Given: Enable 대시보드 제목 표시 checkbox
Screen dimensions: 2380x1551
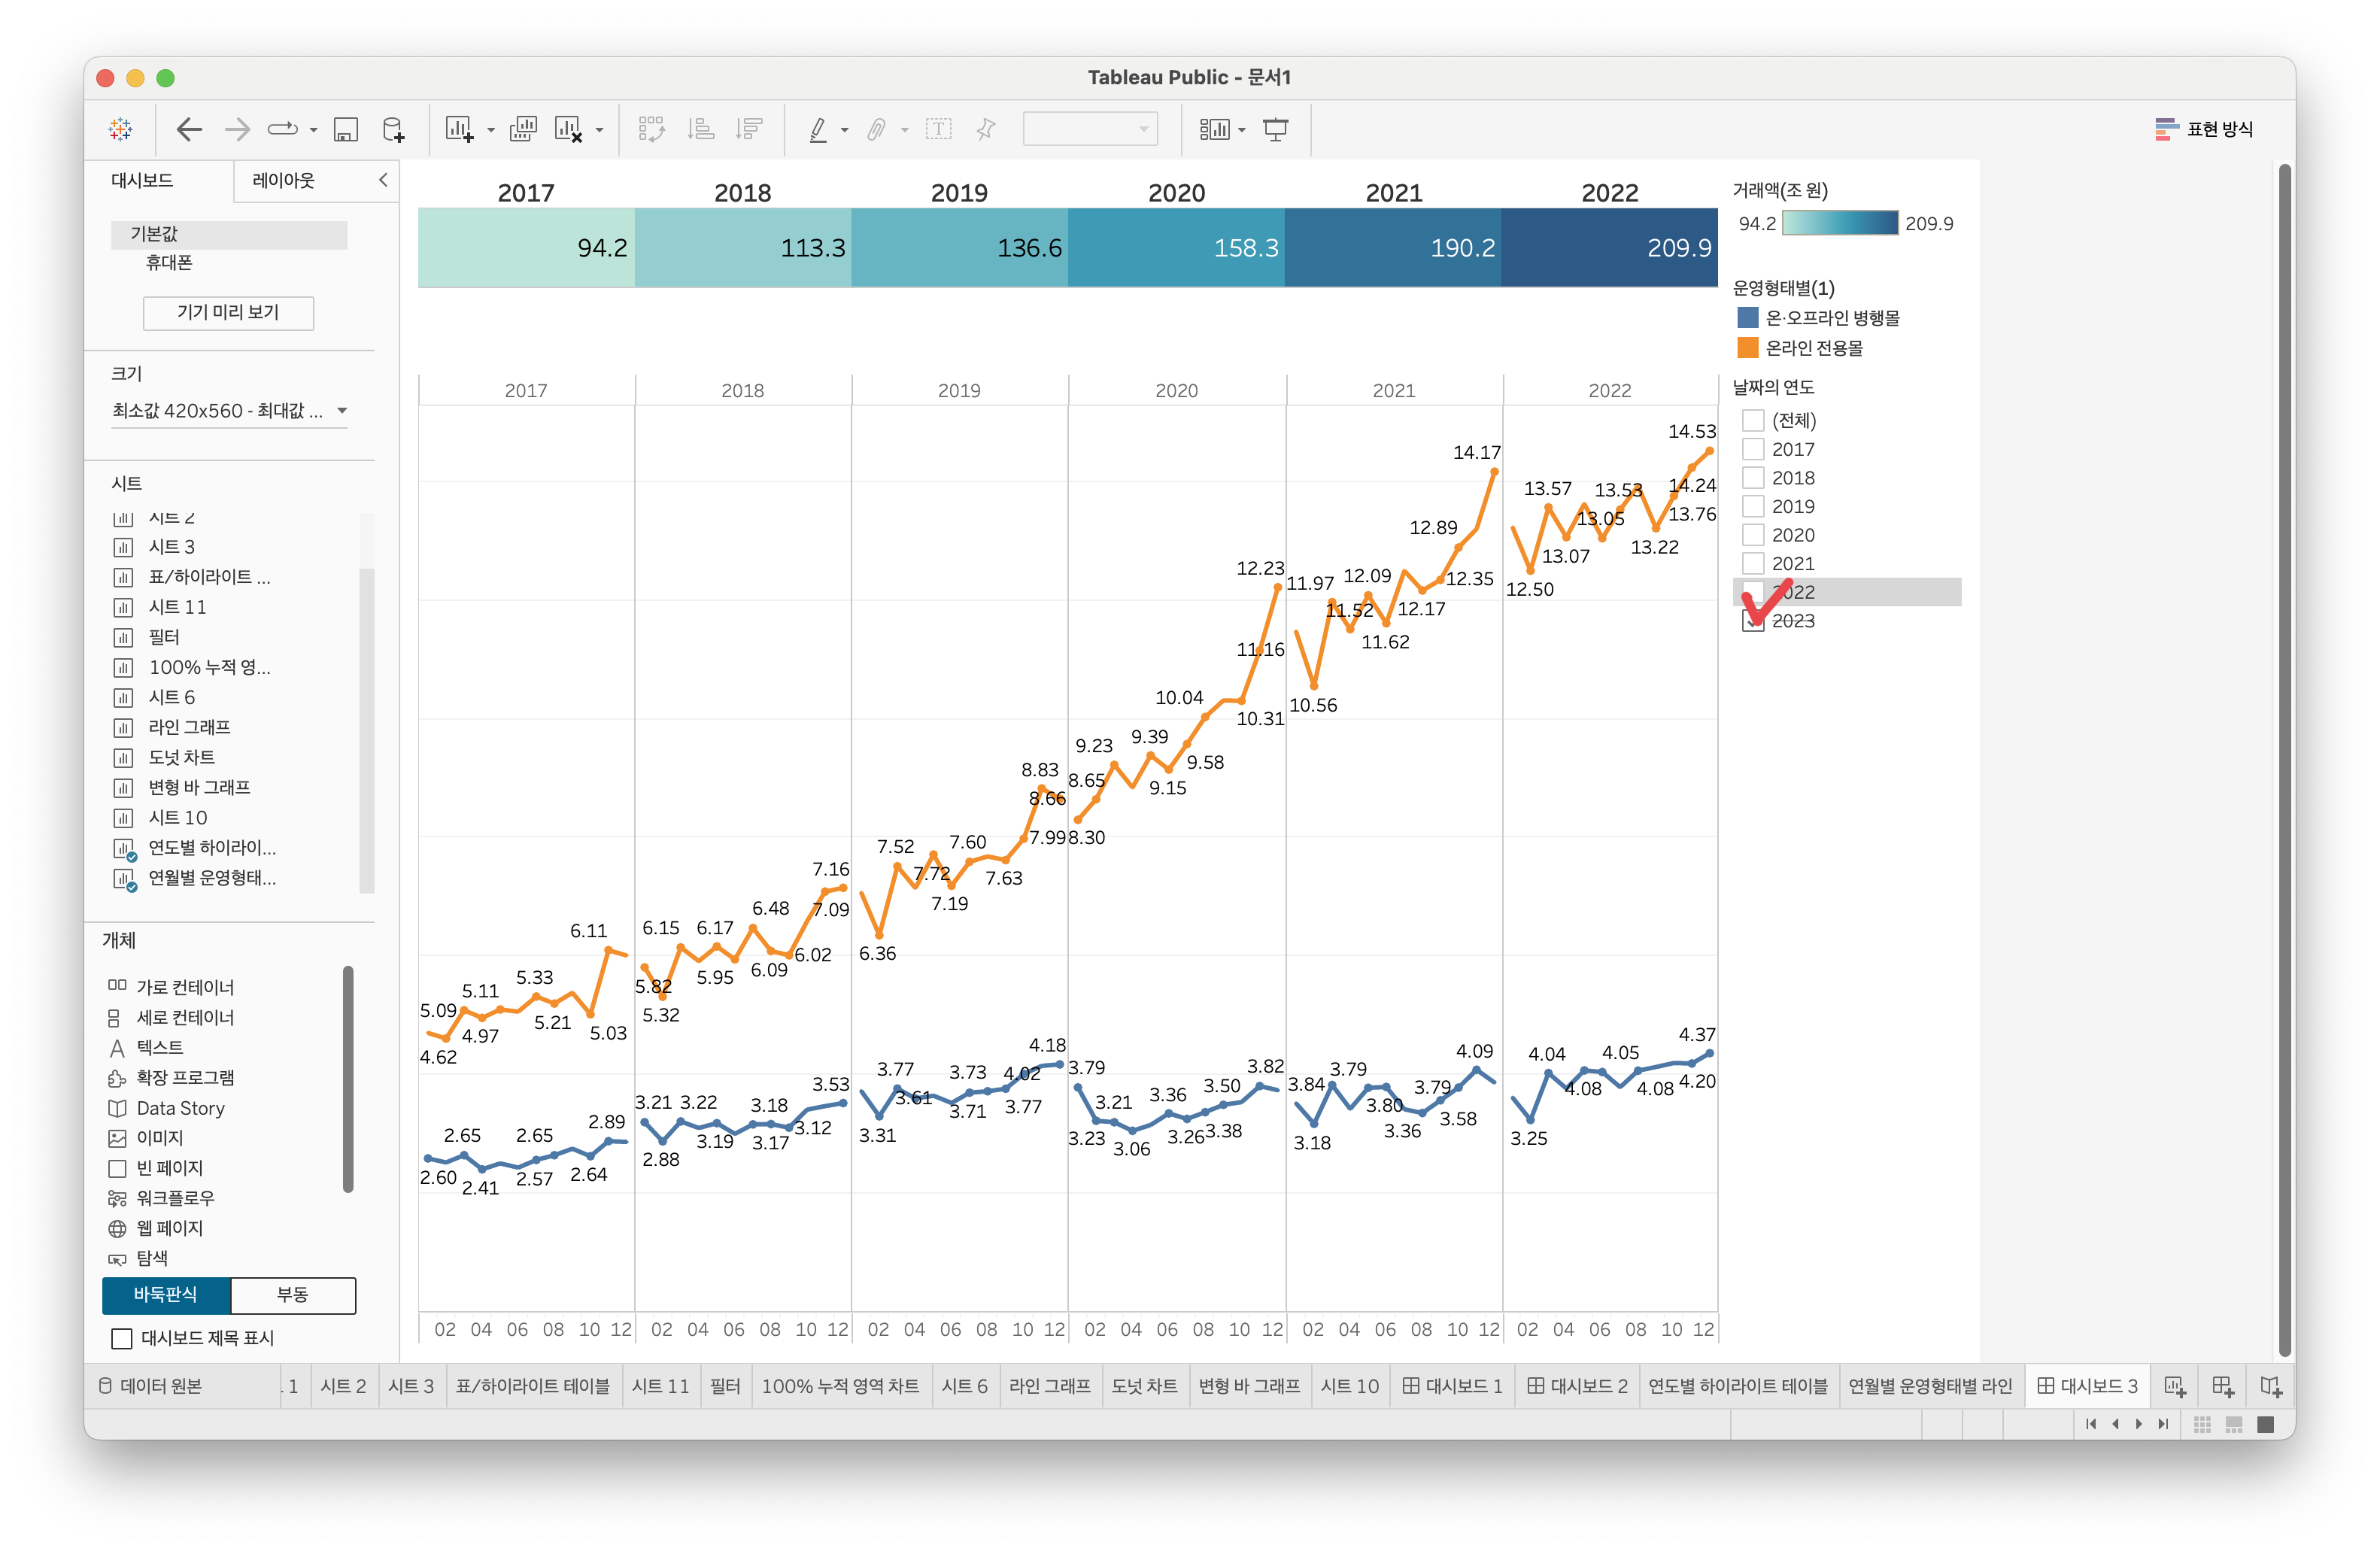Looking at the screenshot, I should (122, 1338).
